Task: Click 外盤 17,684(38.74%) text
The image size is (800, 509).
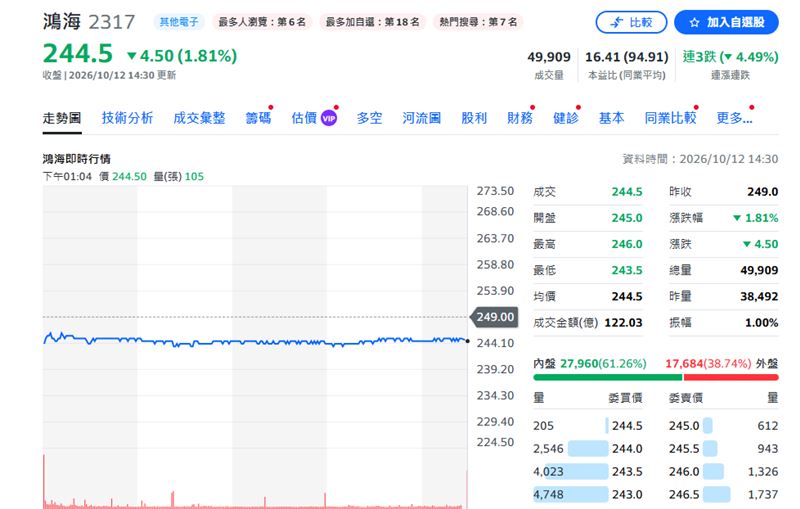Action: click(721, 363)
